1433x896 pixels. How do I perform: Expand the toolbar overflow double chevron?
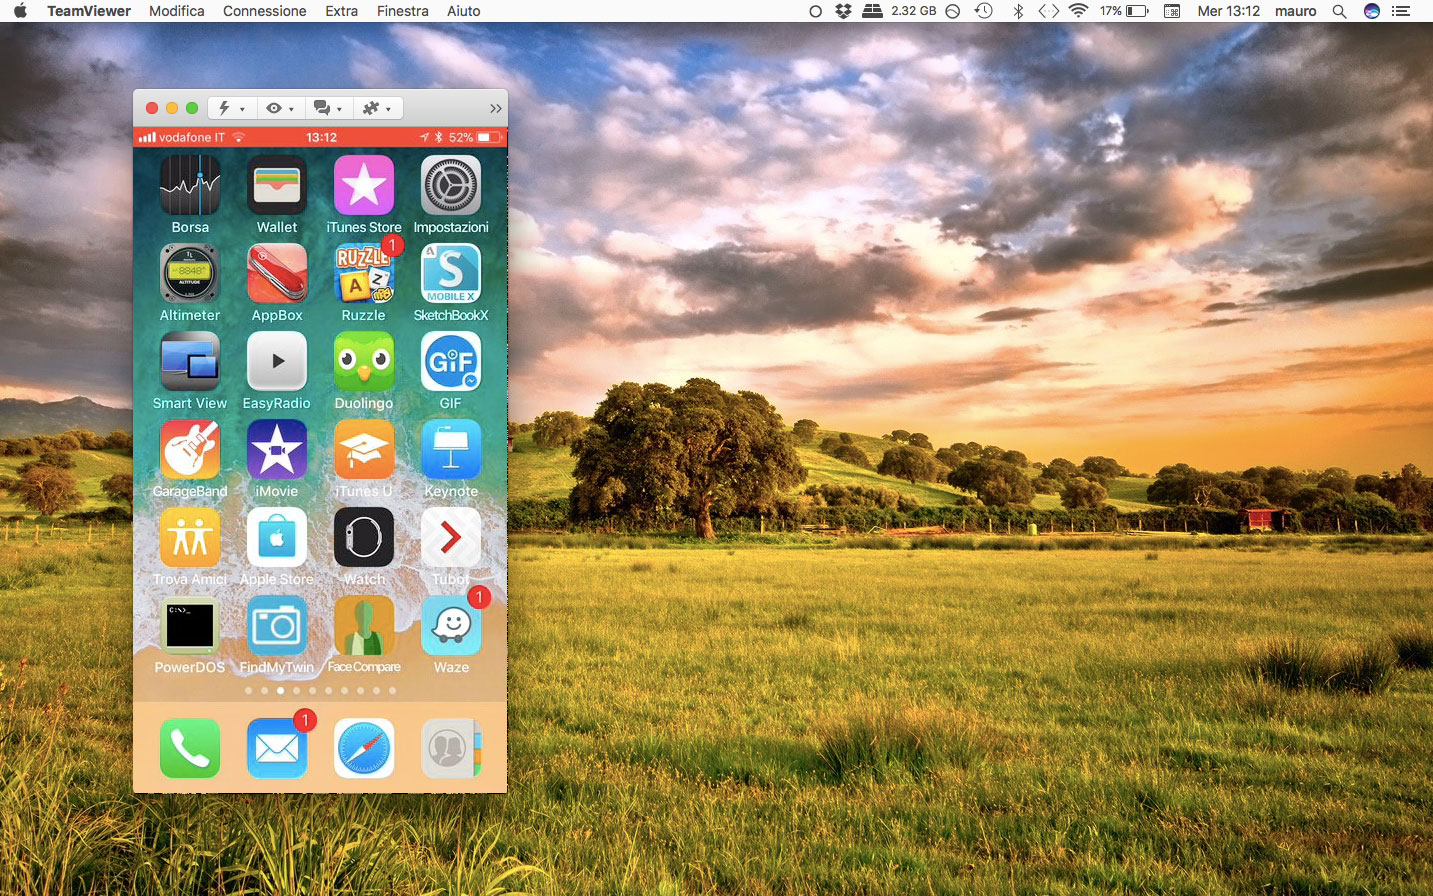495,108
